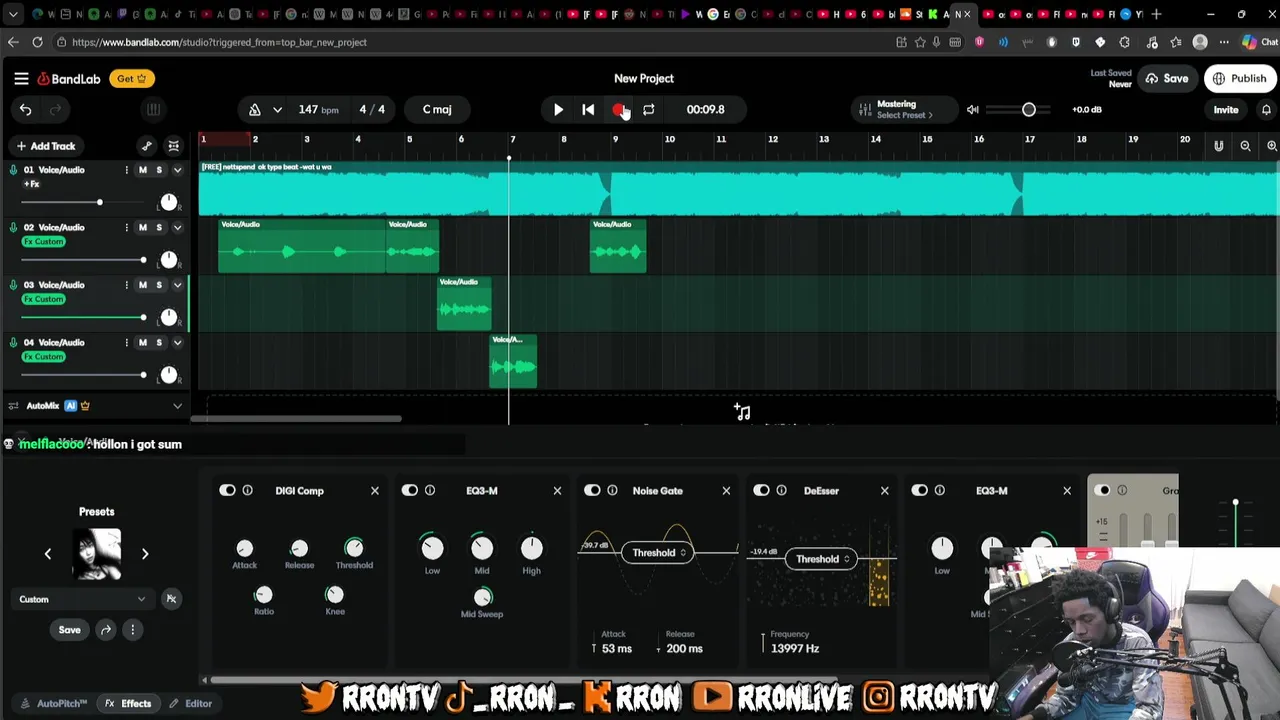Open the C maj key selector
The width and height of the screenshot is (1280, 720).
[x=437, y=110]
